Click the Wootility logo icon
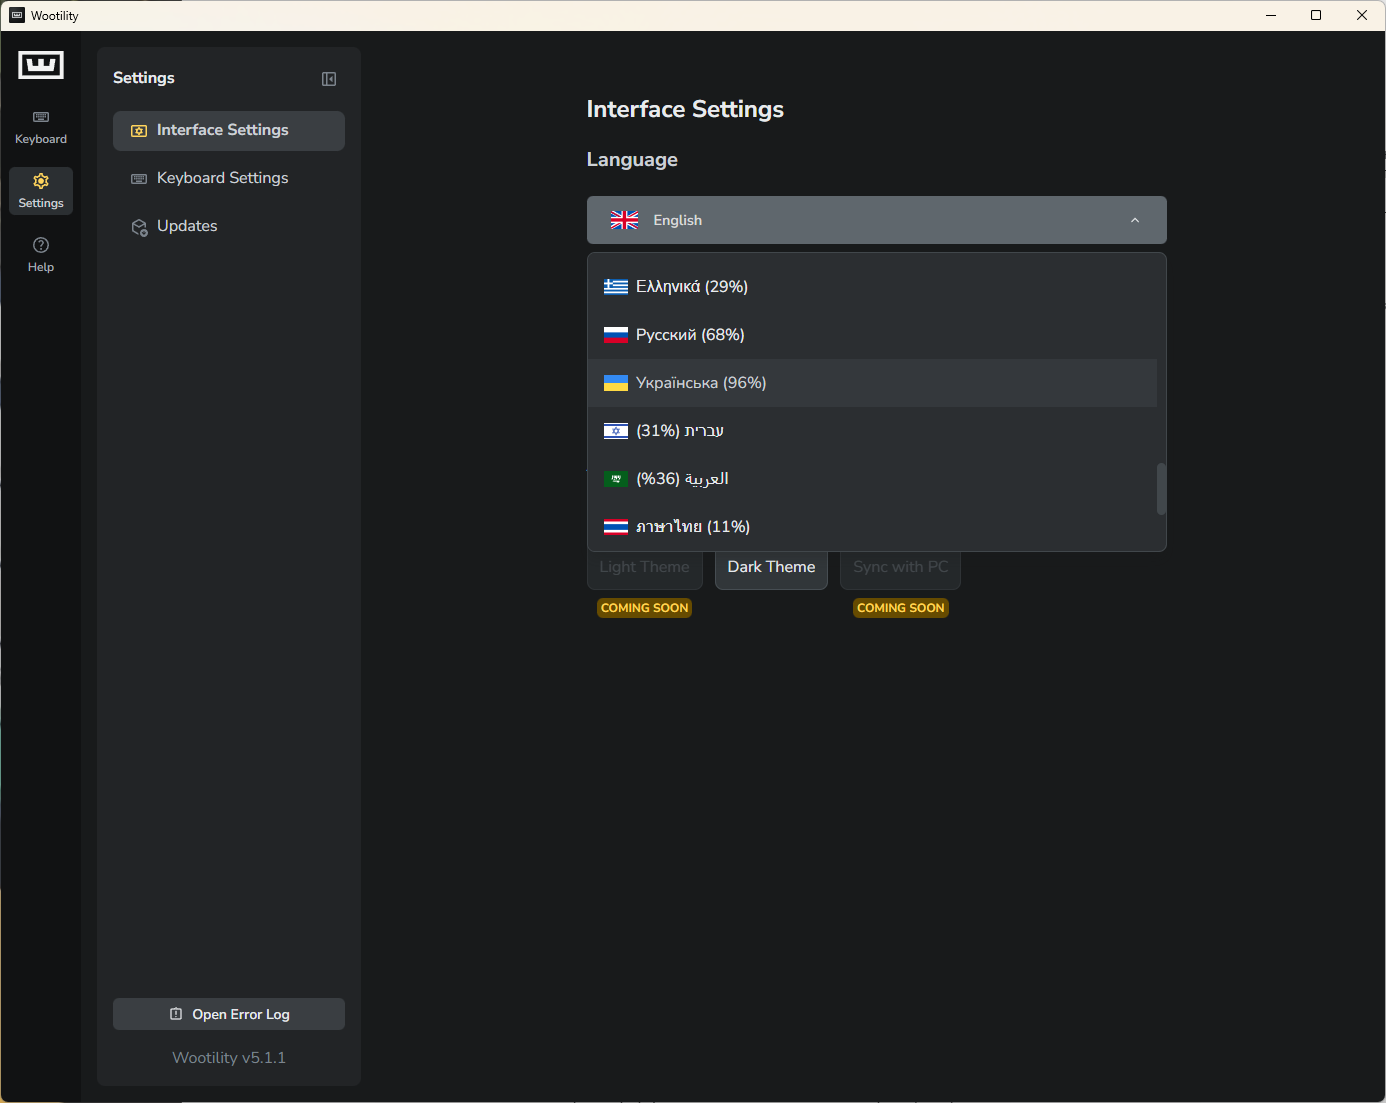The width and height of the screenshot is (1386, 1103). [41, 65]
